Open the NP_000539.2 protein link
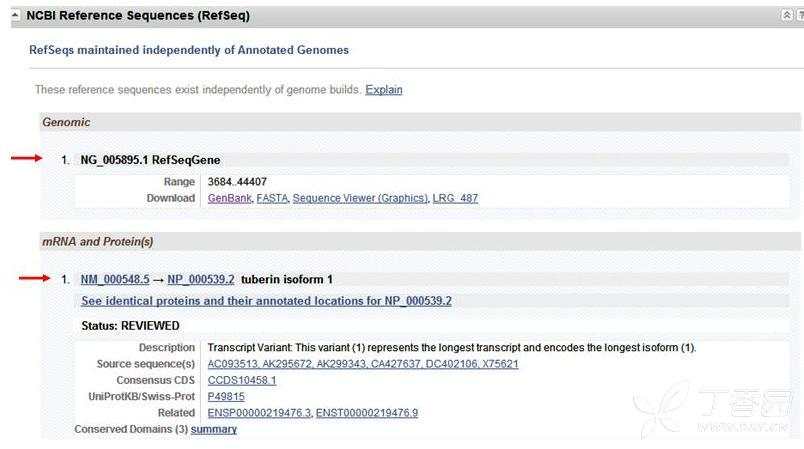This screenshot has width=804, height=449. pyautogui.click(x=201, y=280)
